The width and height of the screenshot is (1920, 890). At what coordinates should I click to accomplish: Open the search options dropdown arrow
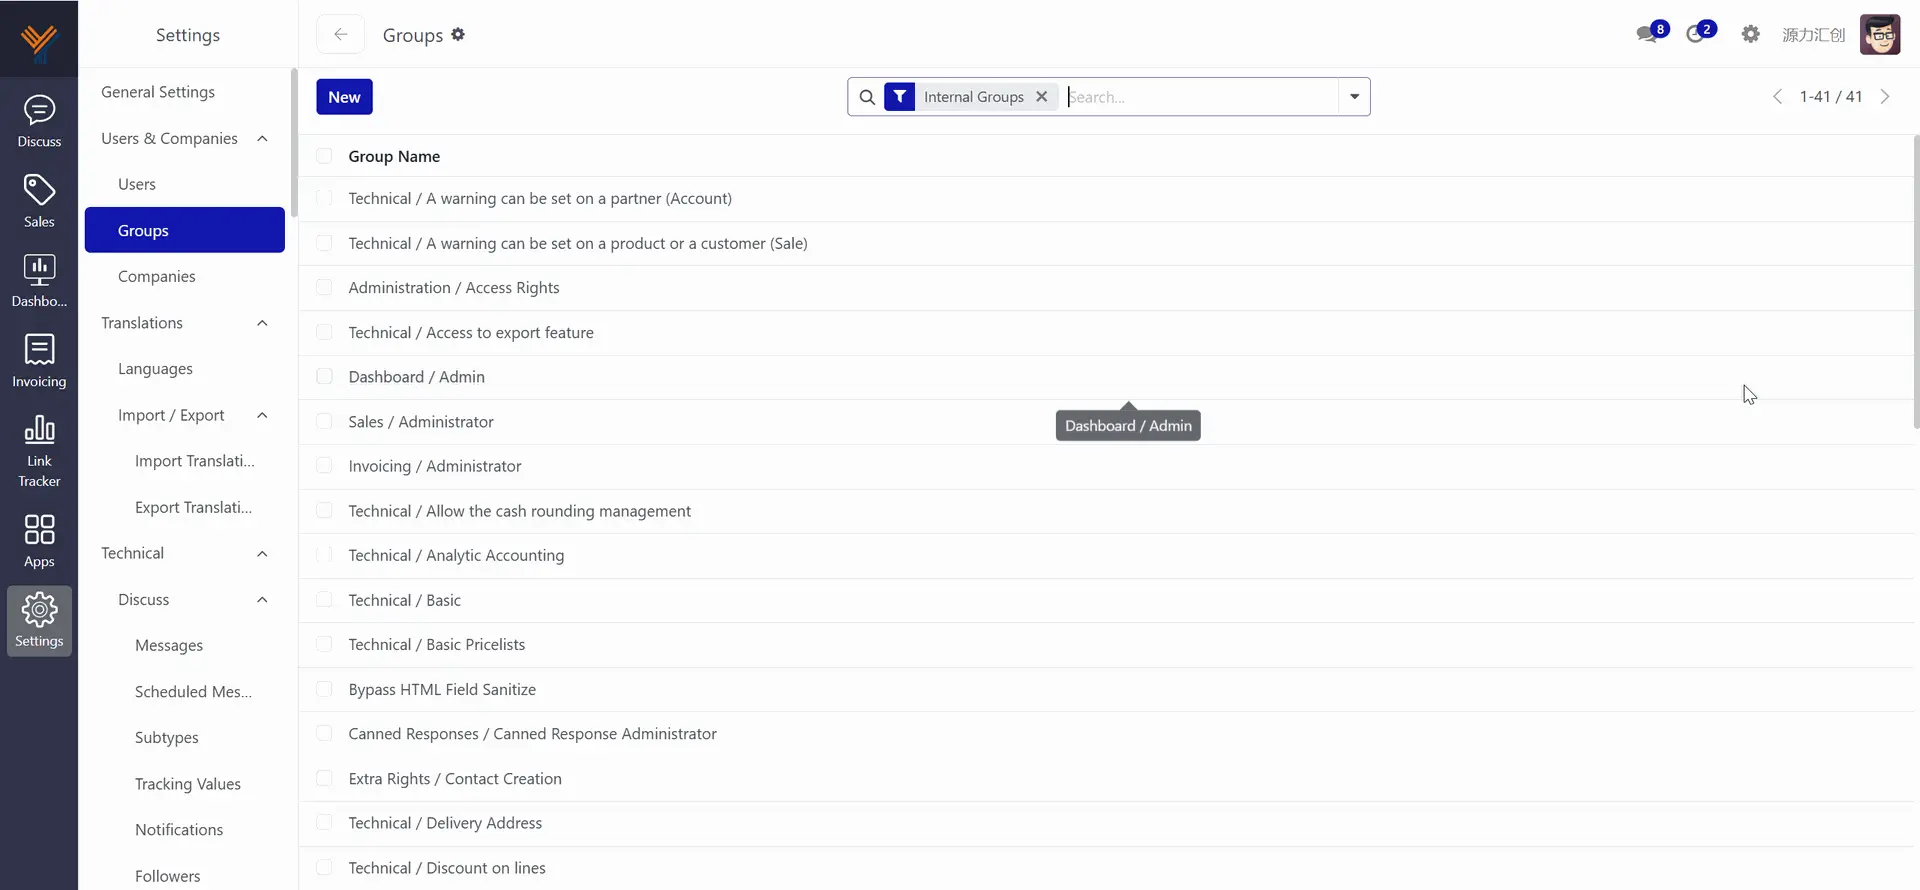(1354, 97)
